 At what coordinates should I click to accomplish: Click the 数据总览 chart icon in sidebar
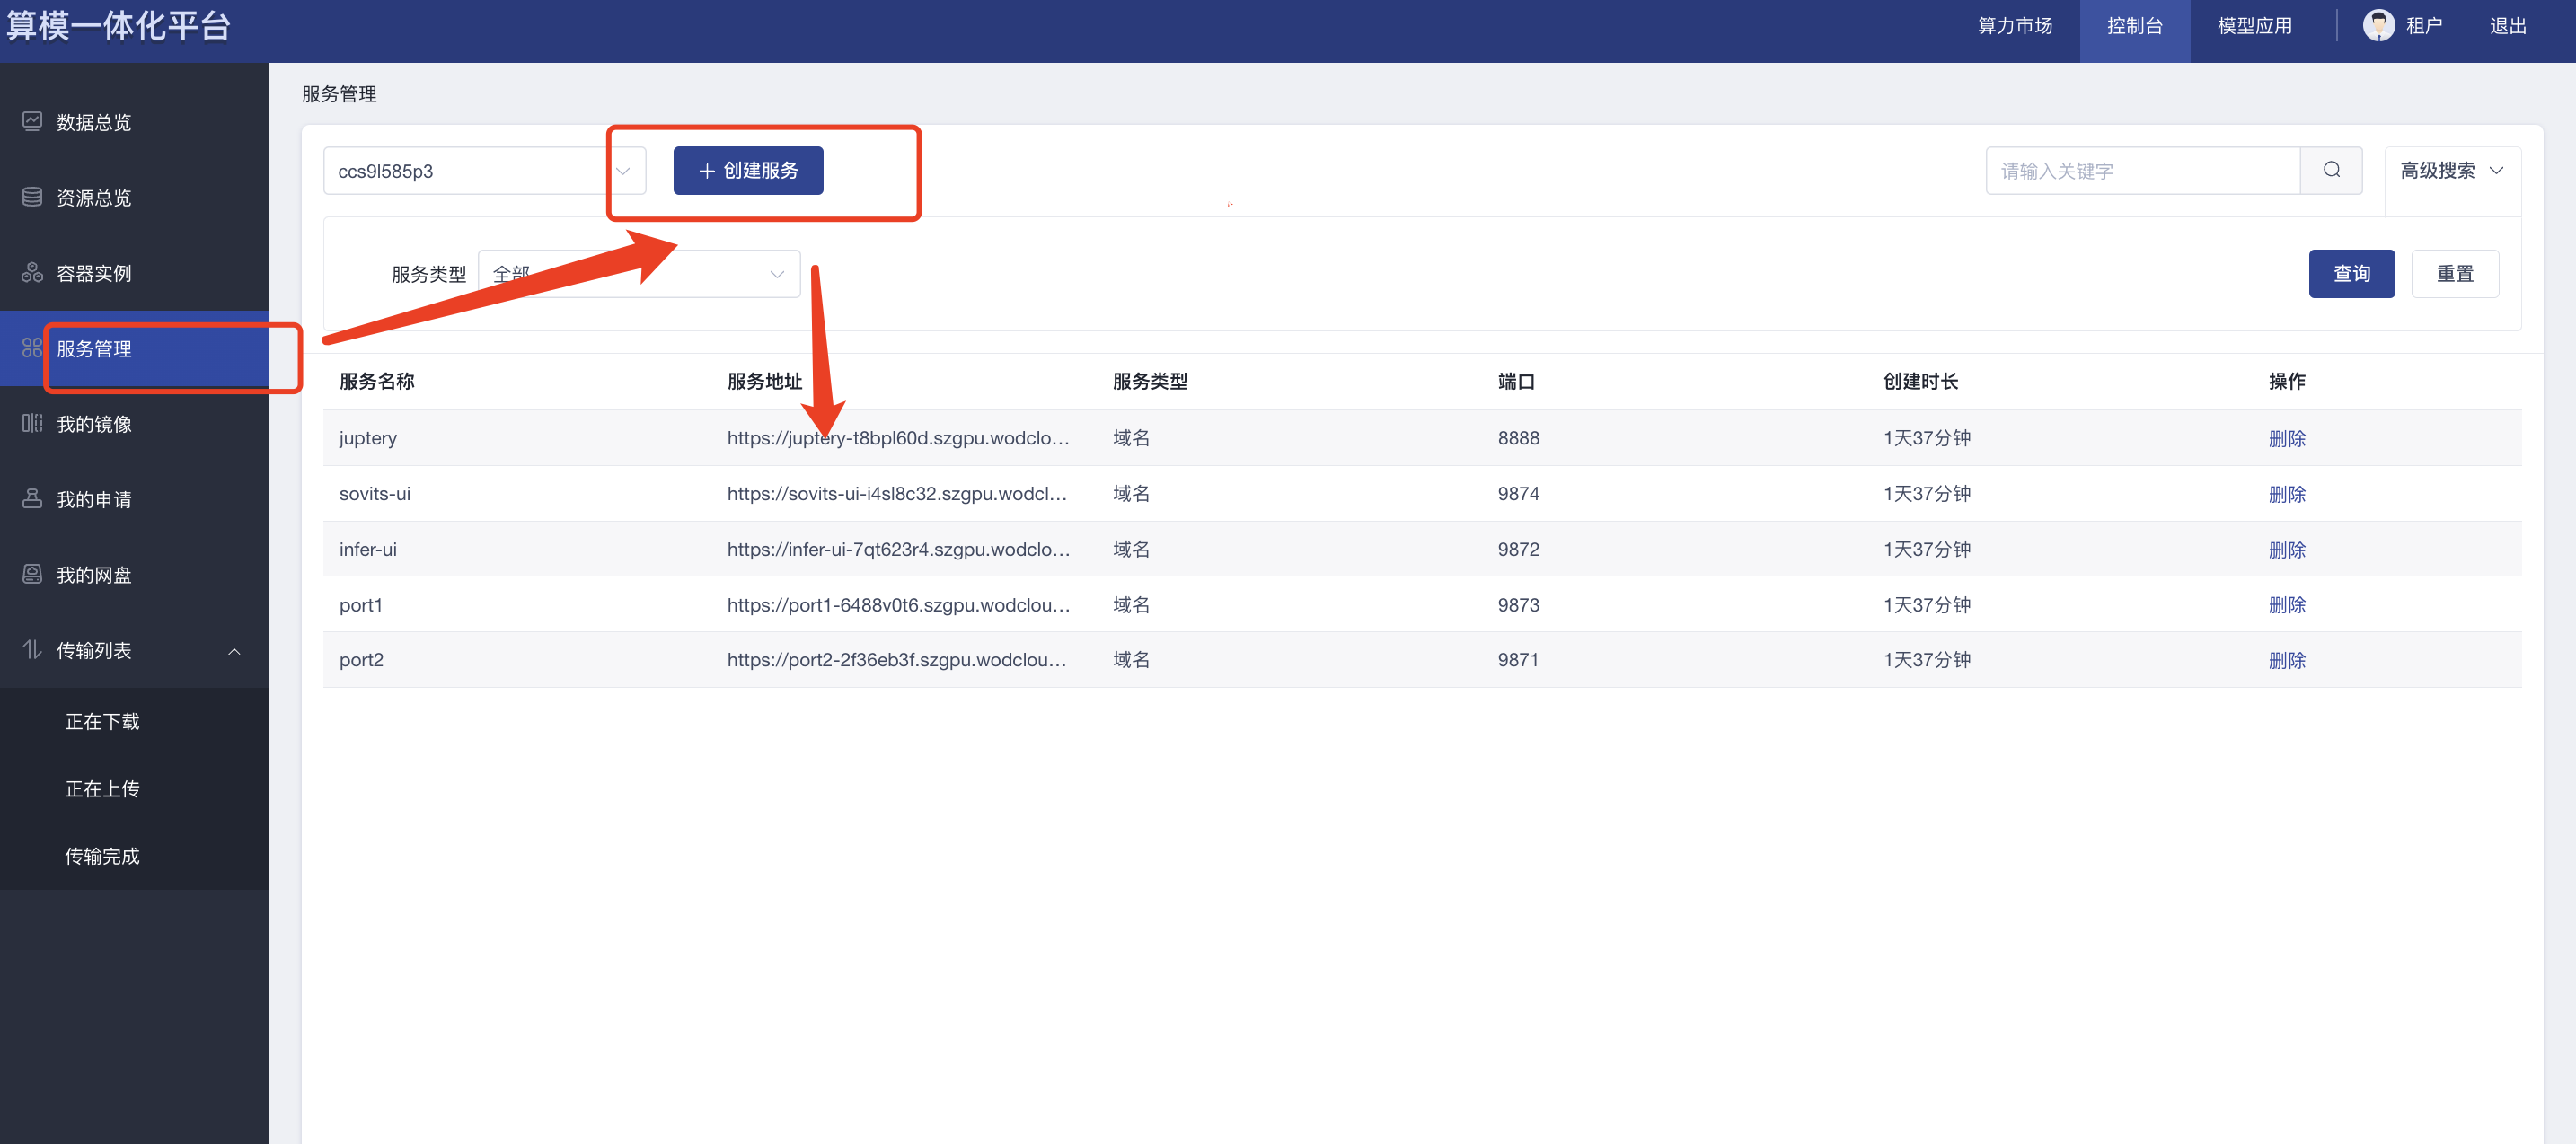tap(32, 121)
